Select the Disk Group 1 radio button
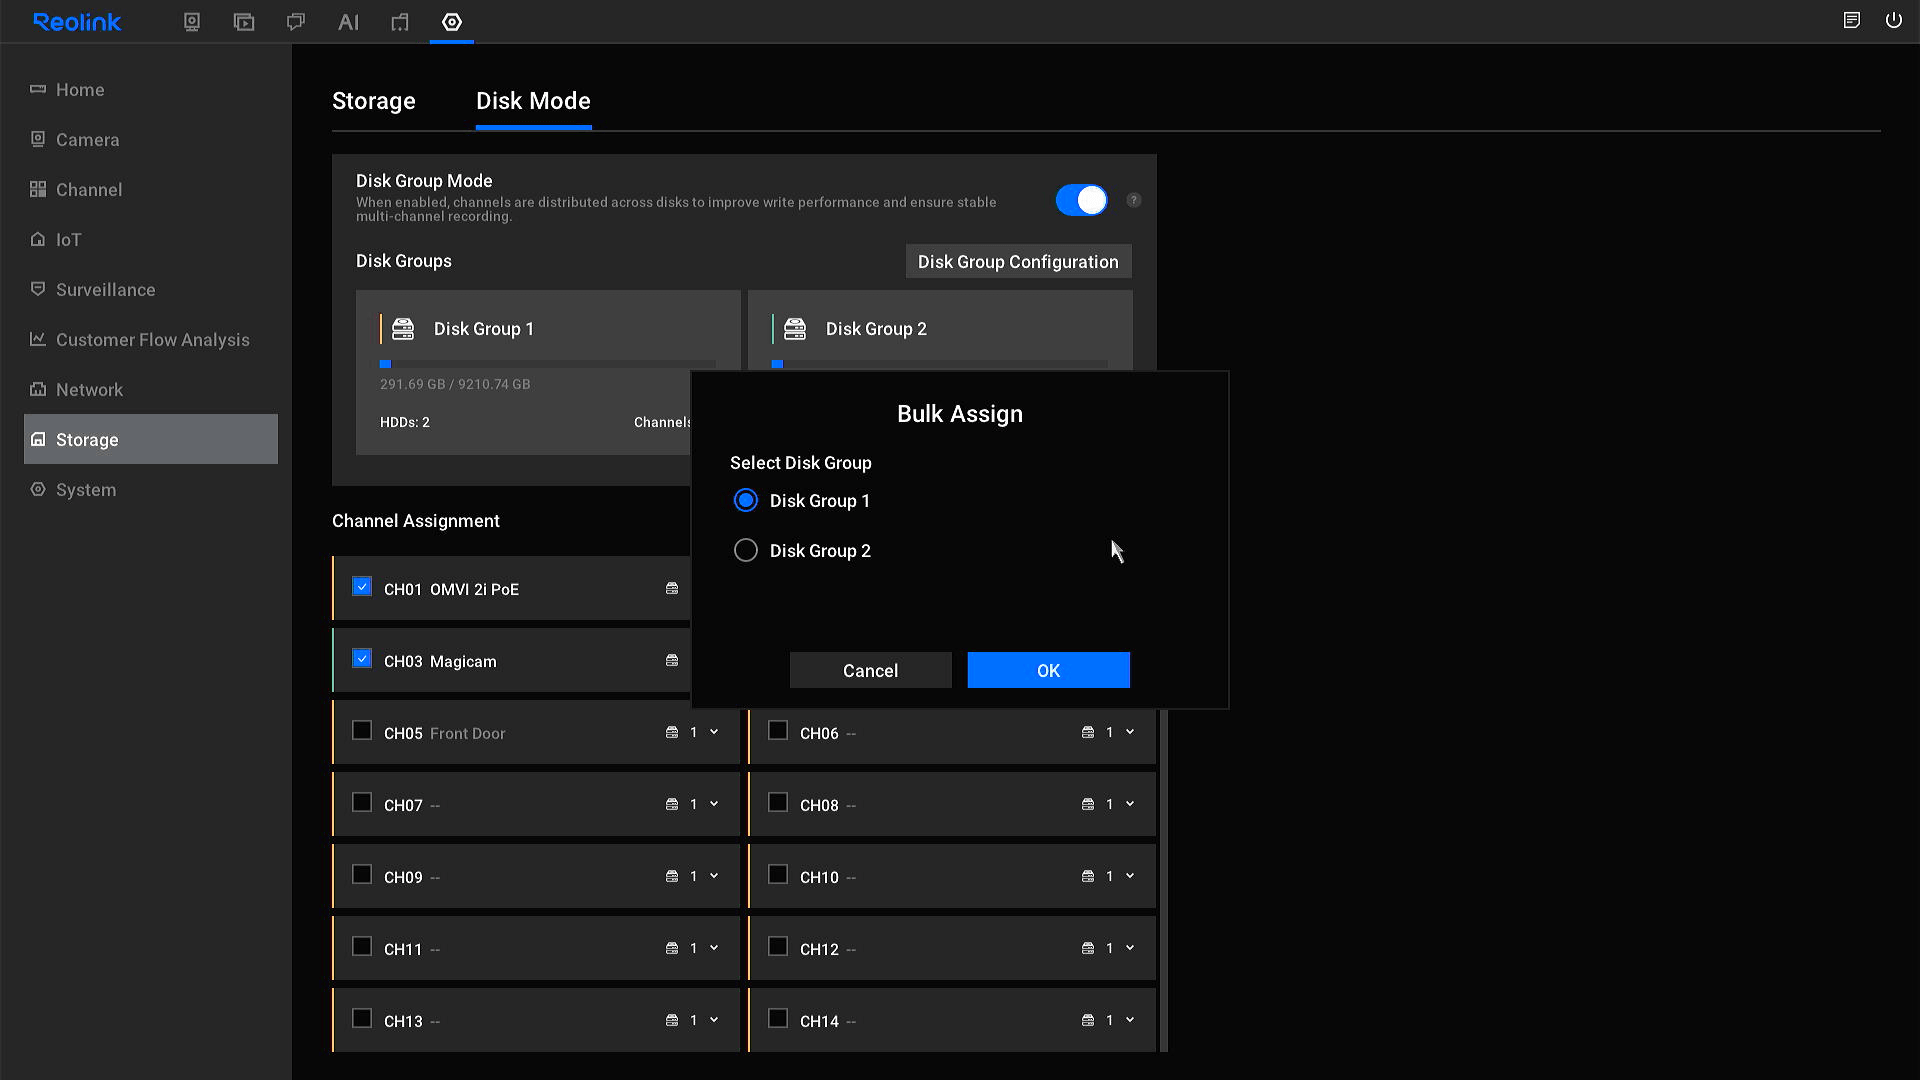1920x1080 pixels. coord(746,500)
